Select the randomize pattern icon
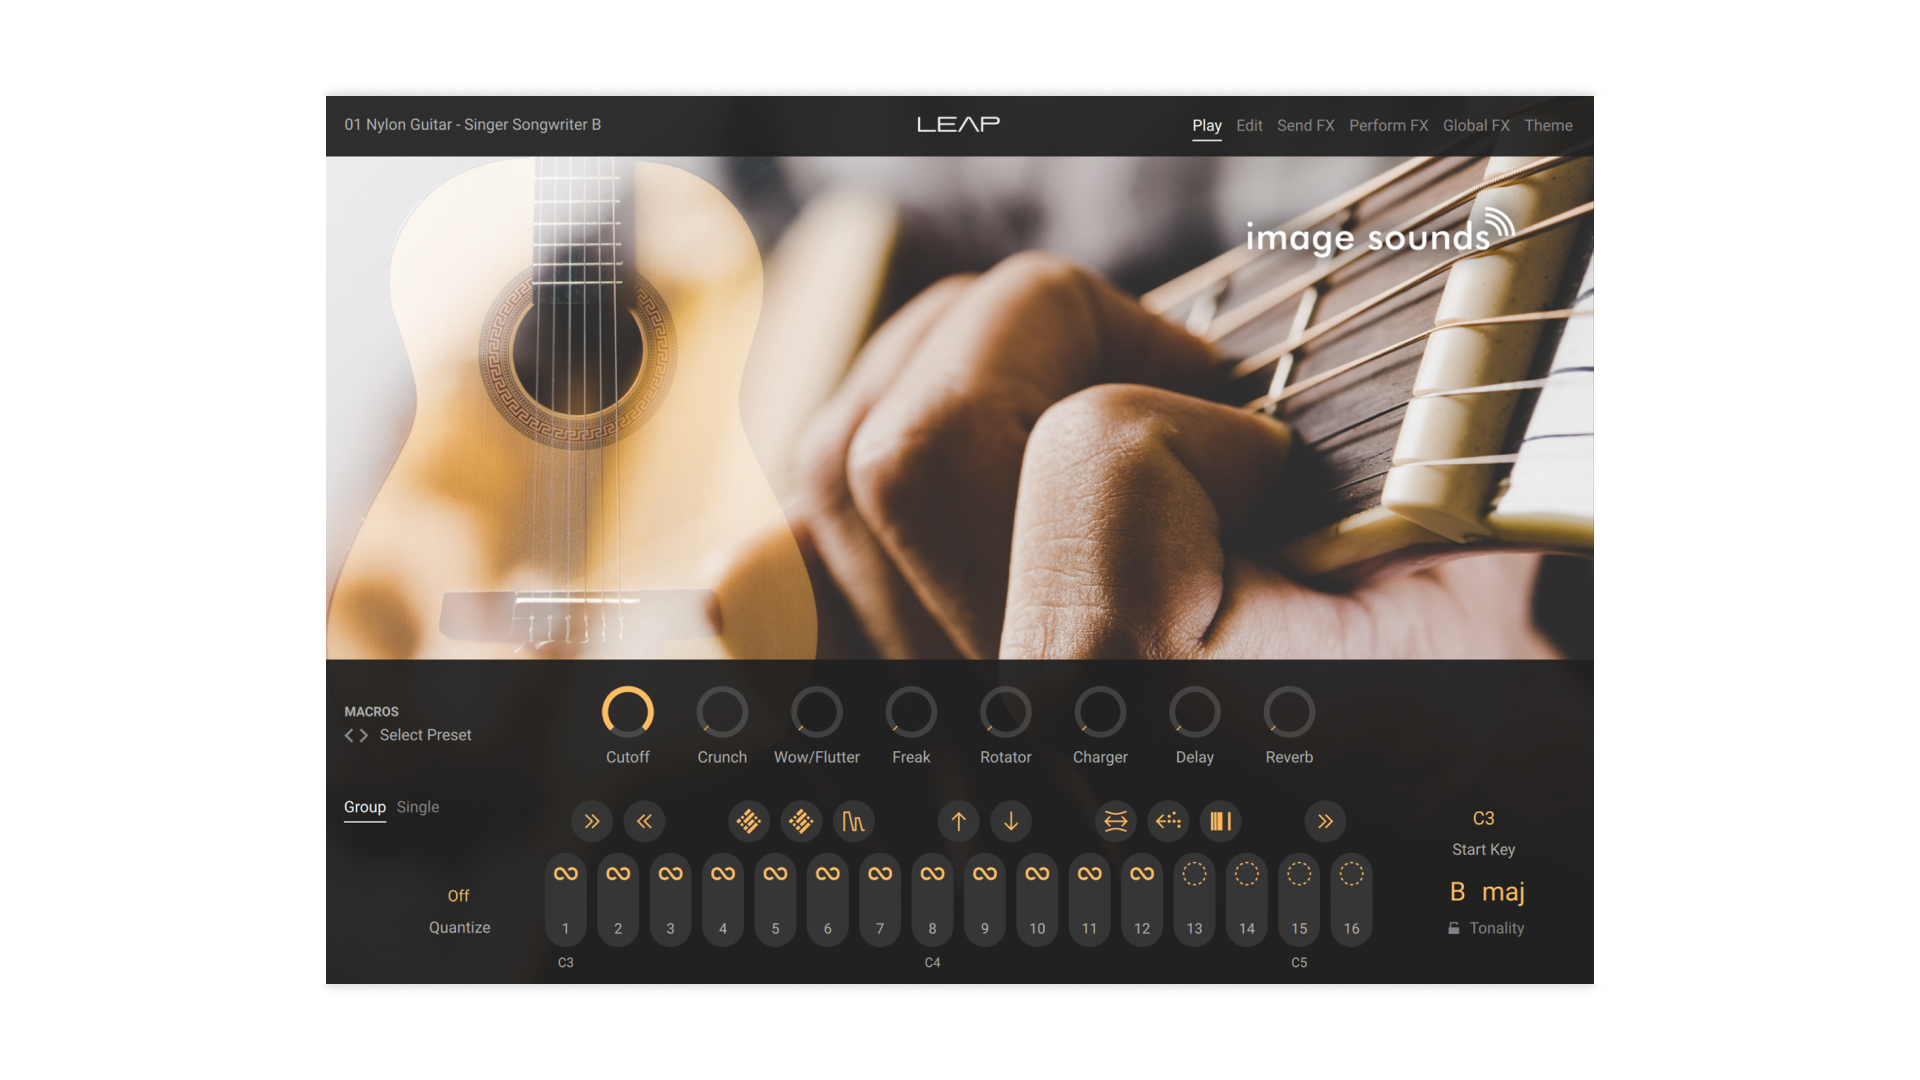Screen dimensions: 1920x1080 748,821
